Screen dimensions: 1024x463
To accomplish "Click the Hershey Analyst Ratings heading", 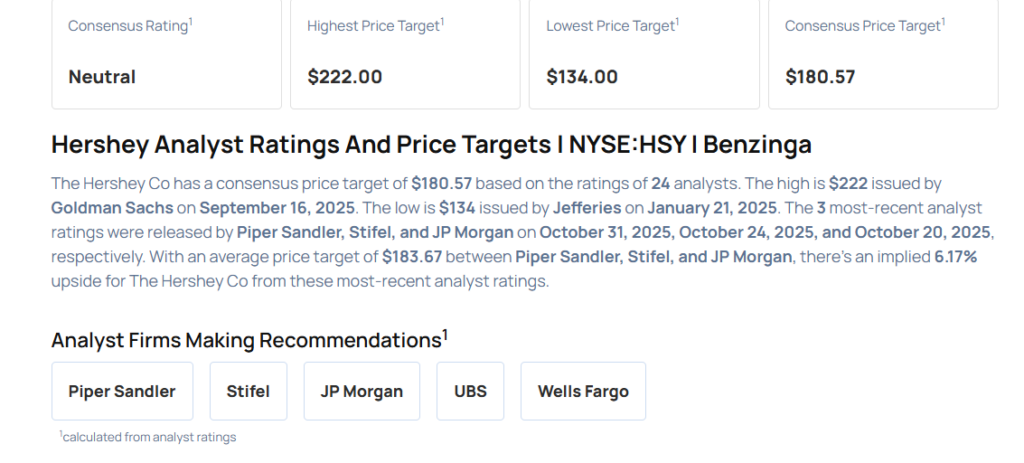I will [431, 145].
